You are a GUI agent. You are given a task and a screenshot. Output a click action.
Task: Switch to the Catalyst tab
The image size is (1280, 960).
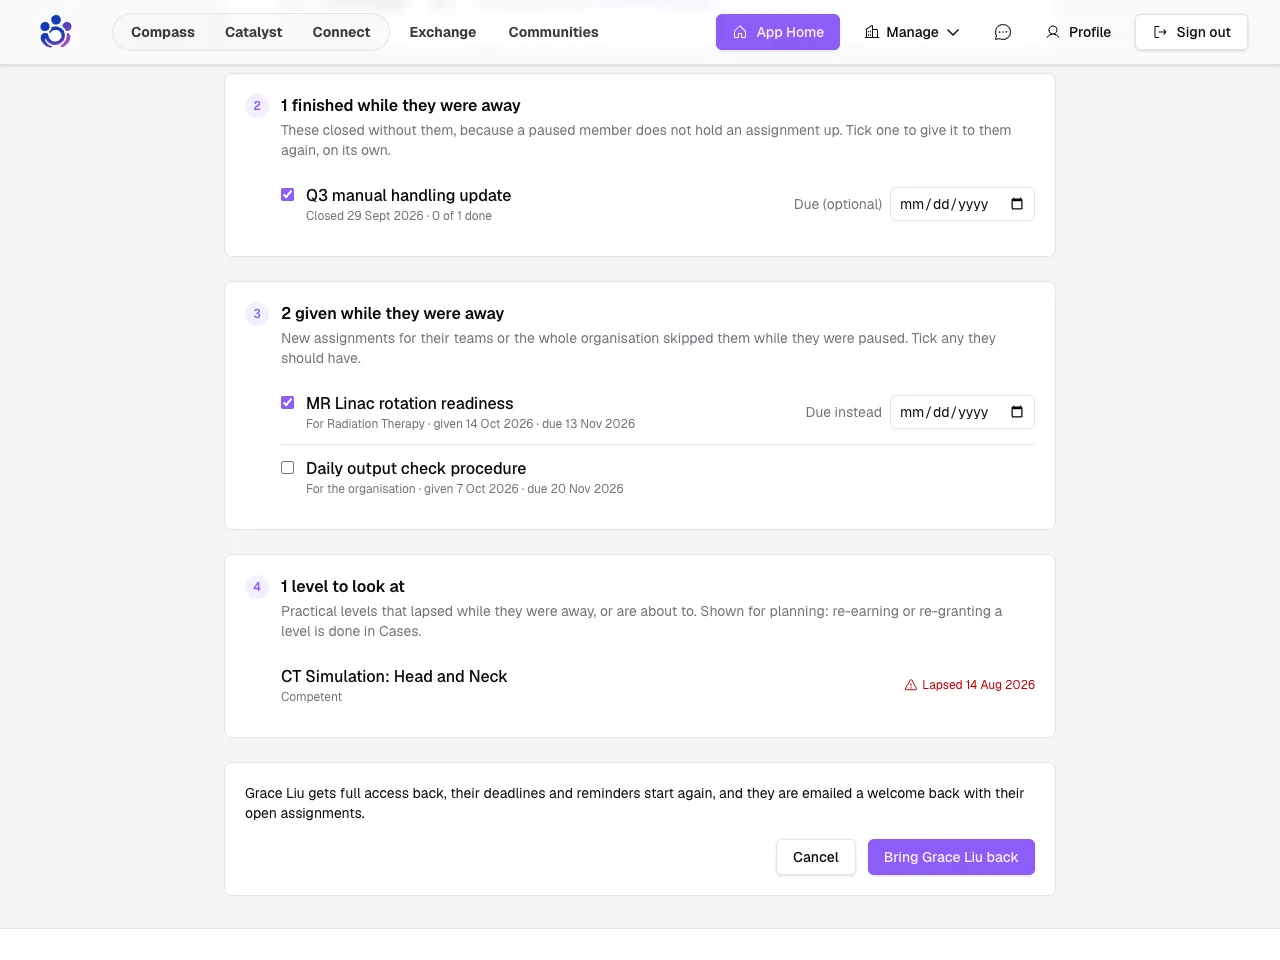(x=253, y=32)
